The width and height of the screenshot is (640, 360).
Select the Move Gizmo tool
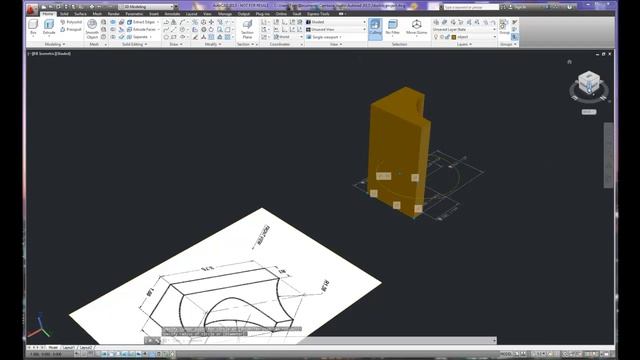416,28
